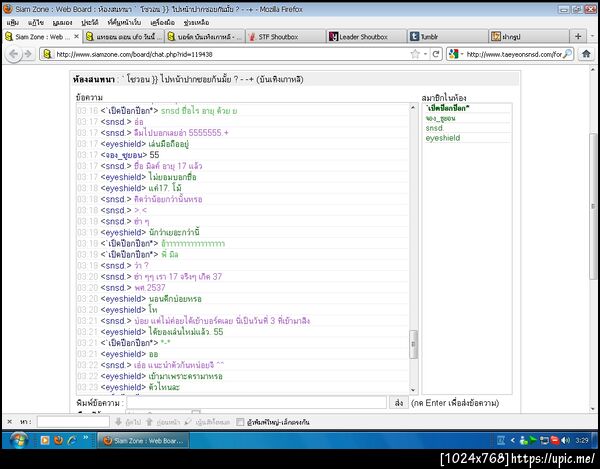Go back with the Back arrow button
This screenshot has width=600, height=469.
(13, 54)
